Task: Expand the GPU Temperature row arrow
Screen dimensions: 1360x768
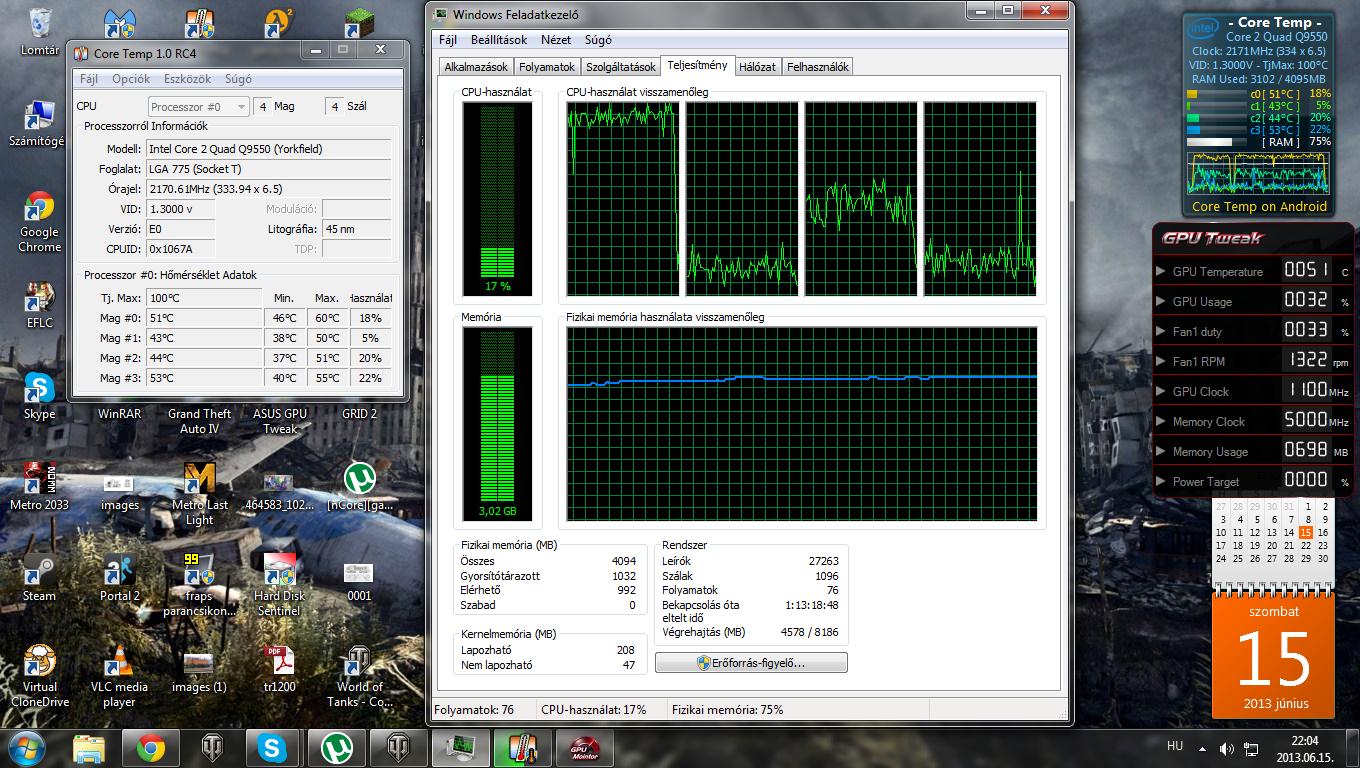Action: coord(1161,271)
